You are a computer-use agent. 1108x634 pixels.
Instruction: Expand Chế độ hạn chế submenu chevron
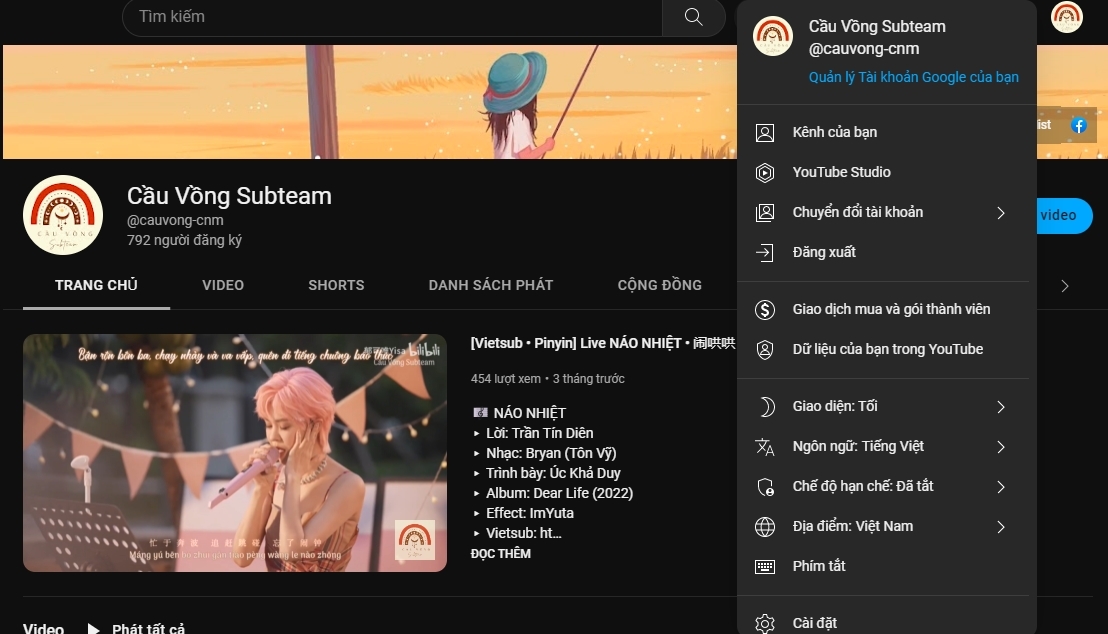[x=1001, y=487]
